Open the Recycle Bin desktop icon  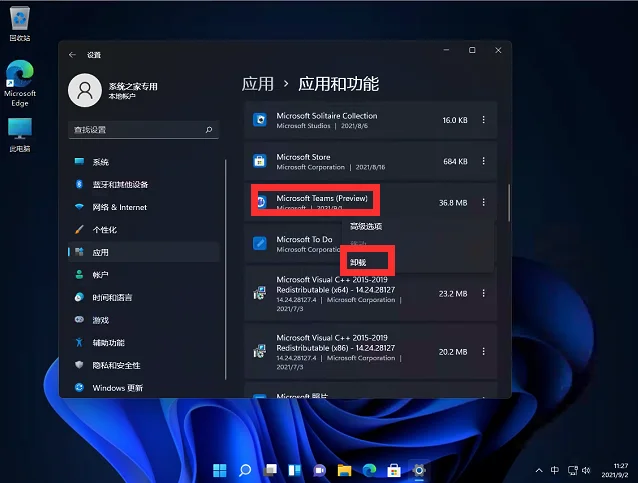[20, 24]
